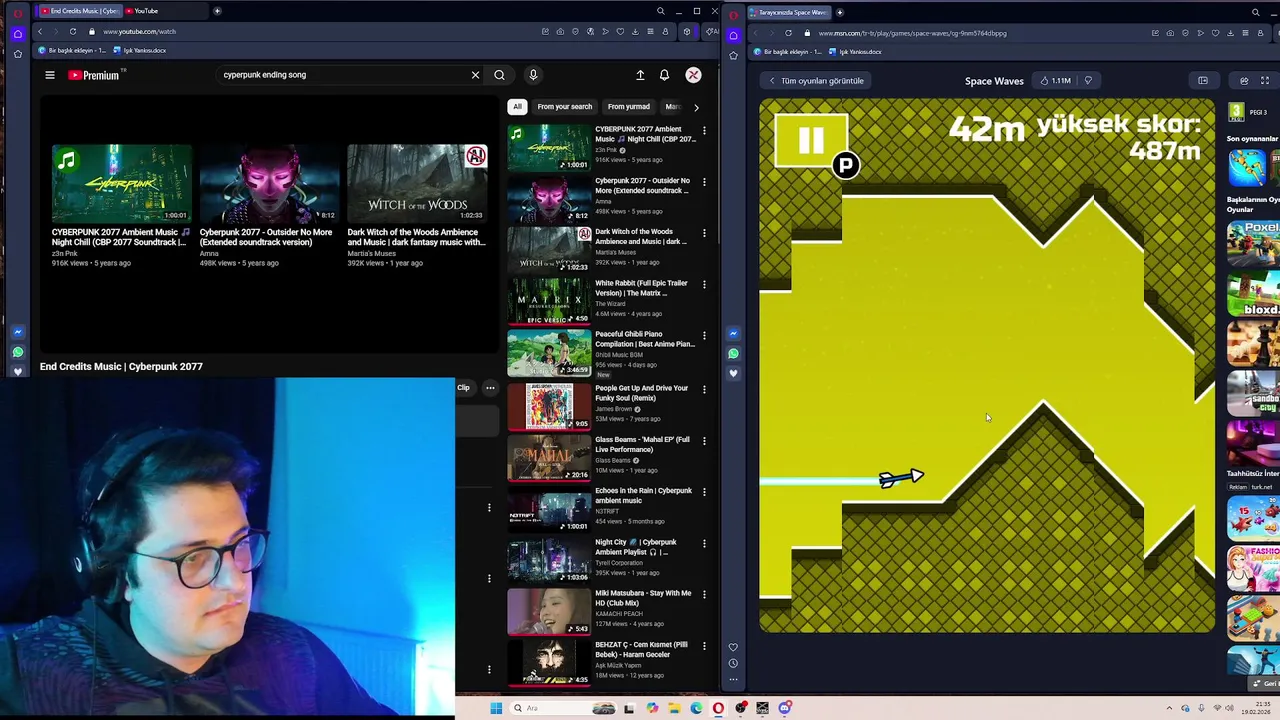Screen dimensions: 1280x720
Task: Select the 'From yurmad' chip
Action: point(629,106)
